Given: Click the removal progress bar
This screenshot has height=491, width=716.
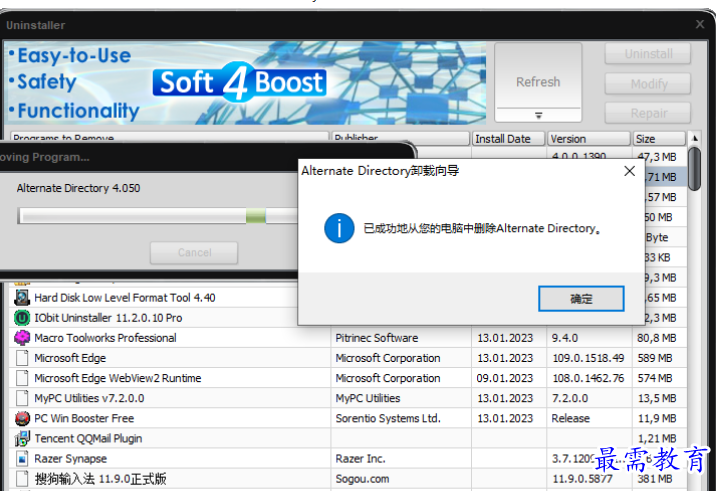Looking at the screenshot, I should 158,216.
